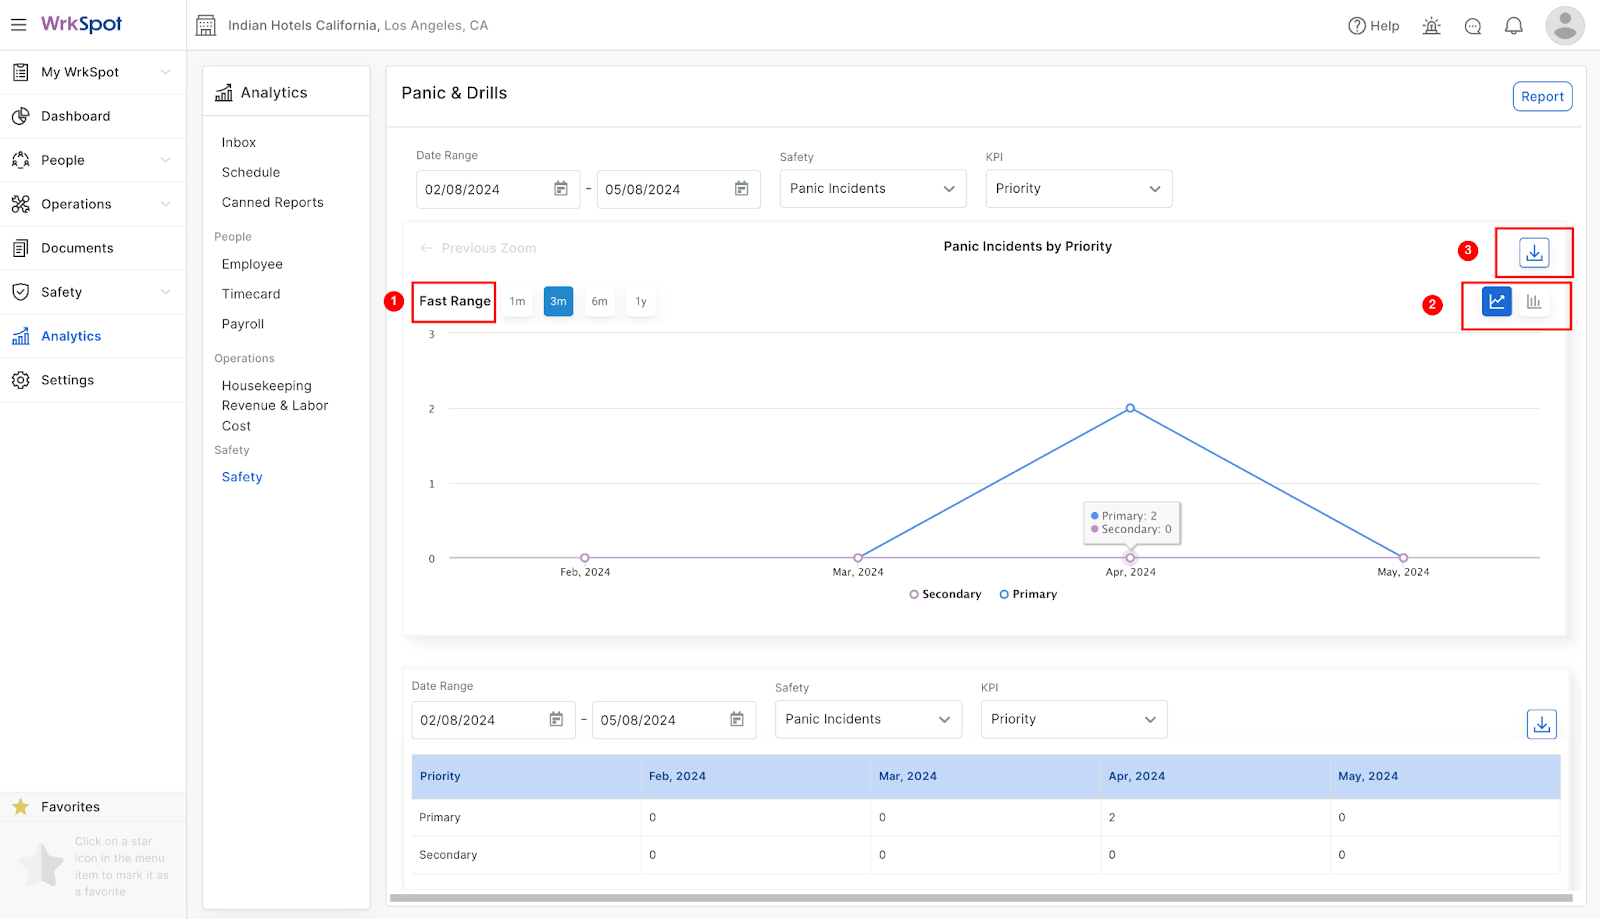Viewport: 1600px width, 919px height.
Task: Open the user profile avatar
Action: point(1565,26)
